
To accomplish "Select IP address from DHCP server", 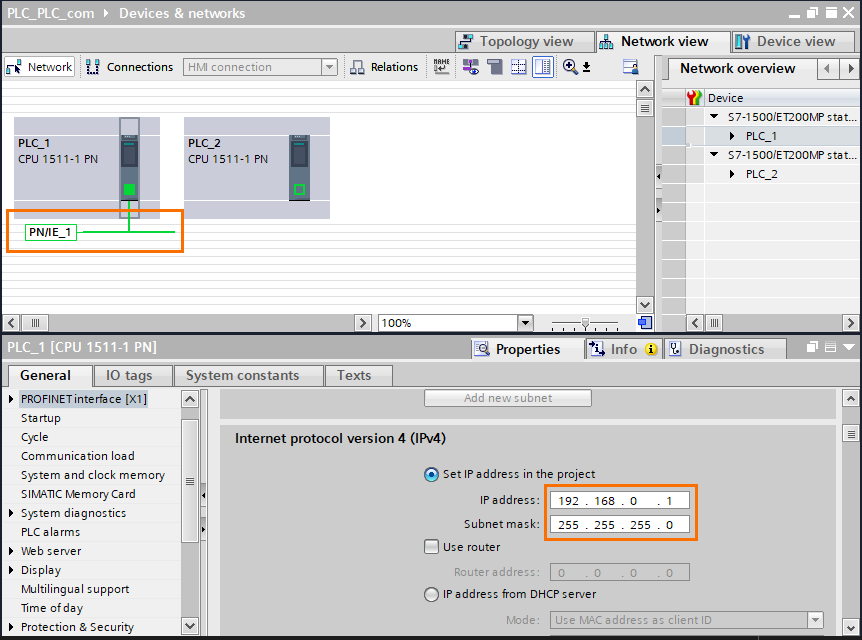I will 432,594.
